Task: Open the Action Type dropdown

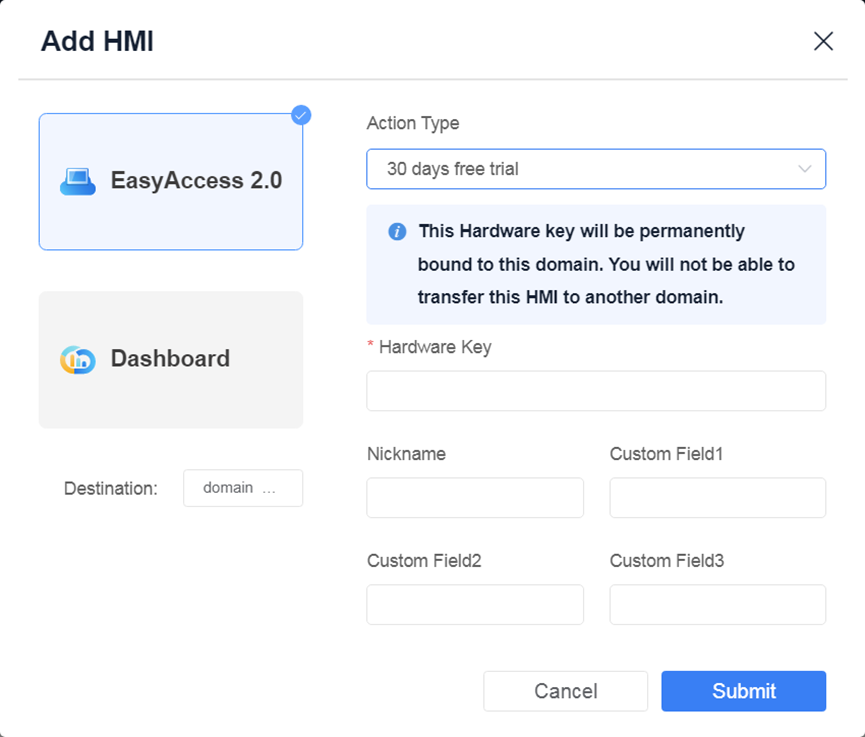Action: pyautogui.click(x=596, y=169)
